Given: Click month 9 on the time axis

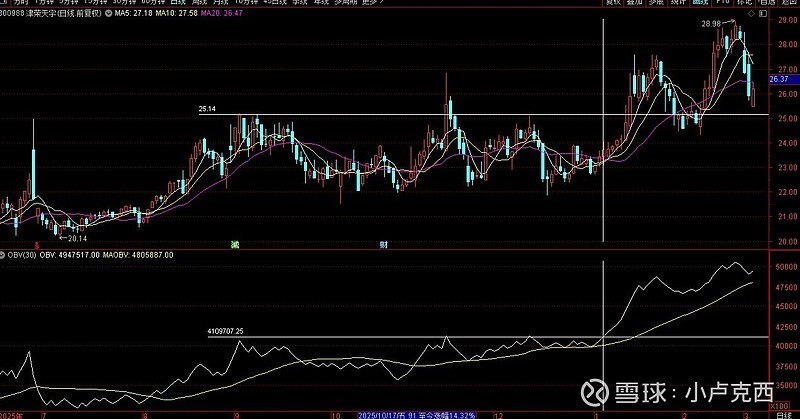Looking at the screenshot, I should pyautogui.click(x=237, y=416).
